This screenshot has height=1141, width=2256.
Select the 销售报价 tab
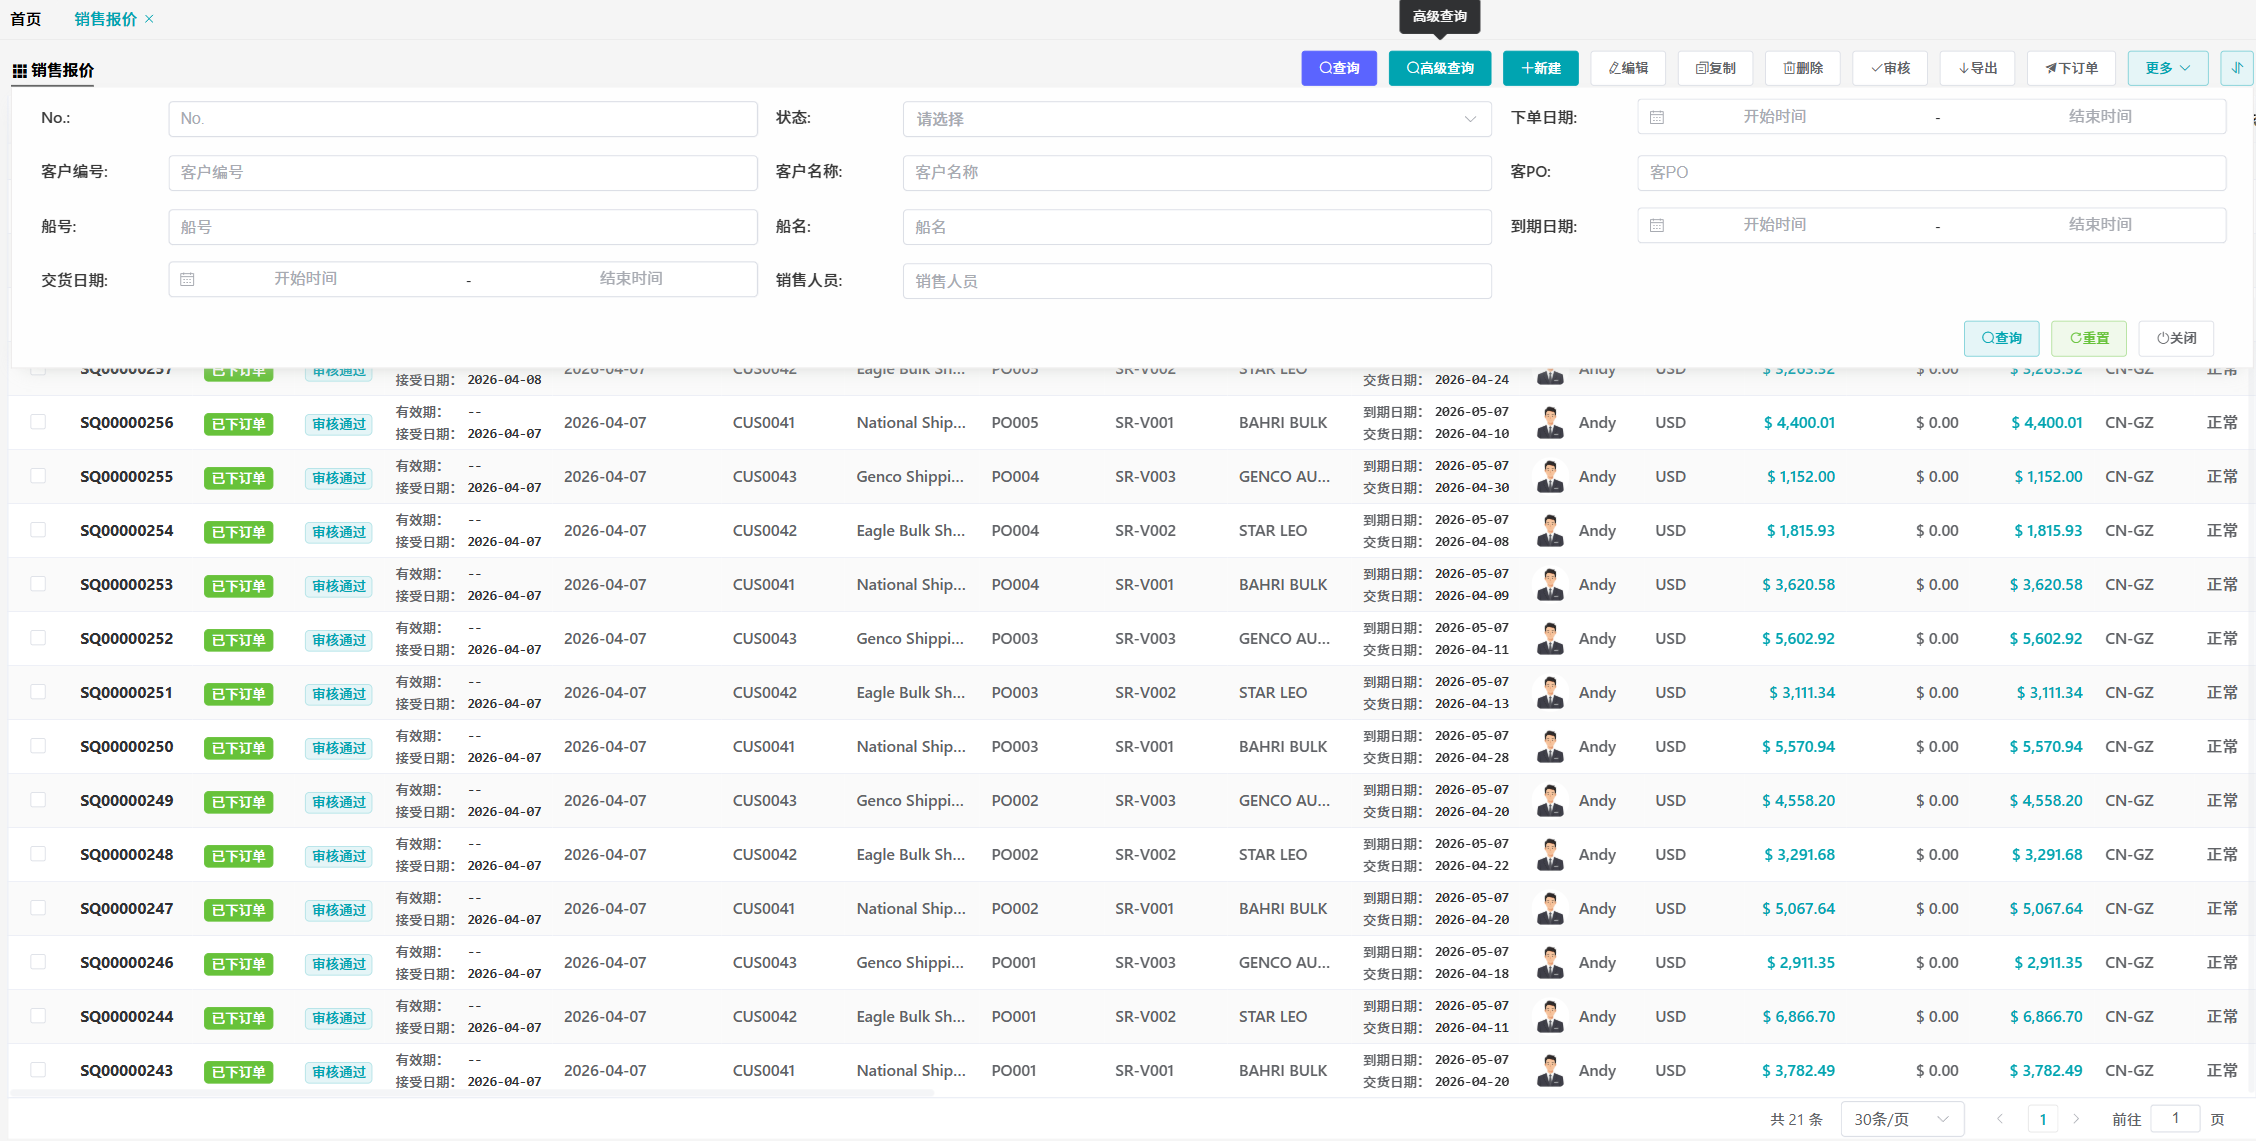tap(105, 19)
